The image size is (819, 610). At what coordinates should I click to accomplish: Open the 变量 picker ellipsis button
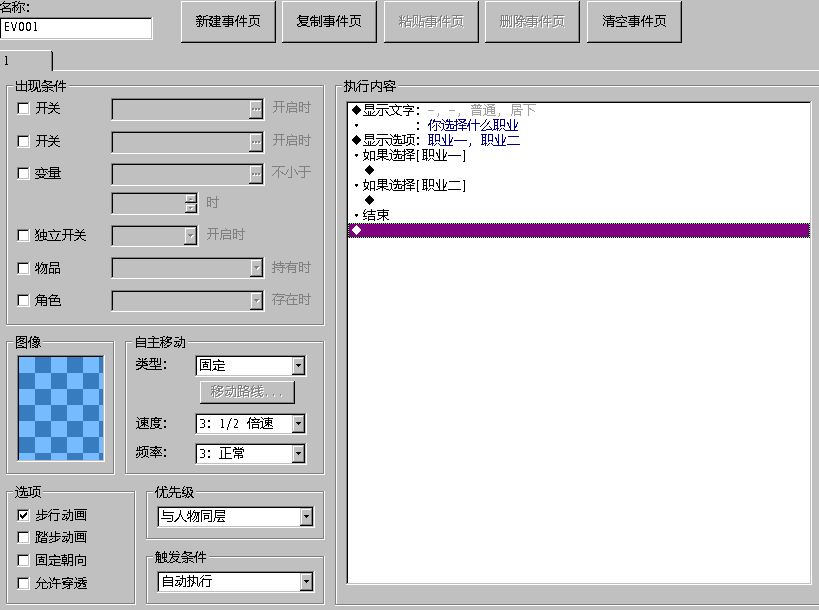[255, 174]
